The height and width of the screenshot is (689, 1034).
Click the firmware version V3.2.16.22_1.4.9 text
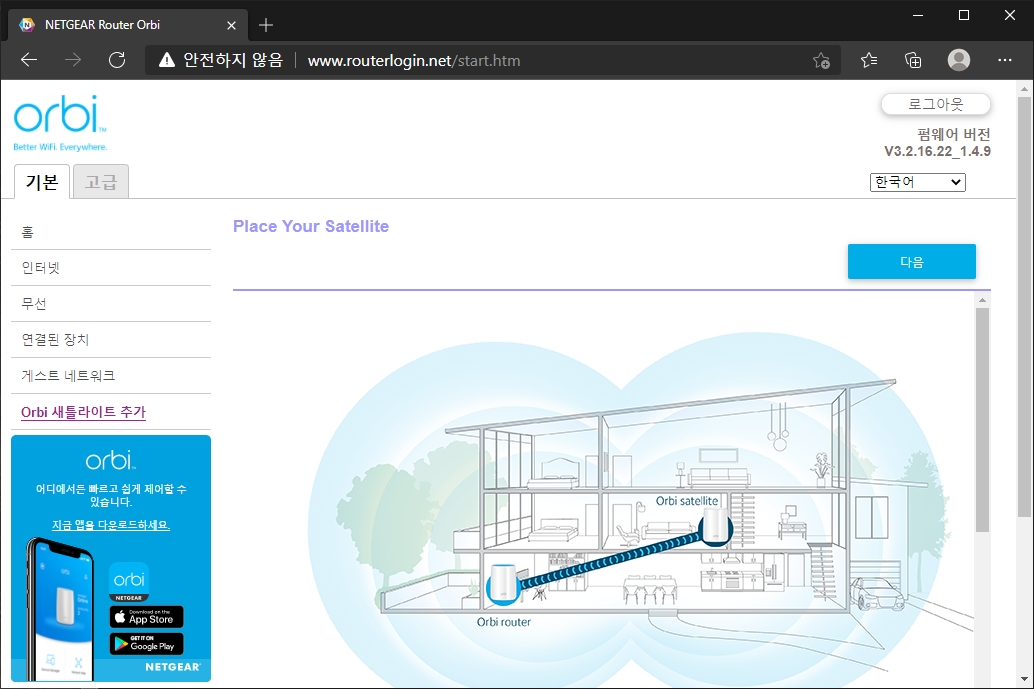pos(937,152)
